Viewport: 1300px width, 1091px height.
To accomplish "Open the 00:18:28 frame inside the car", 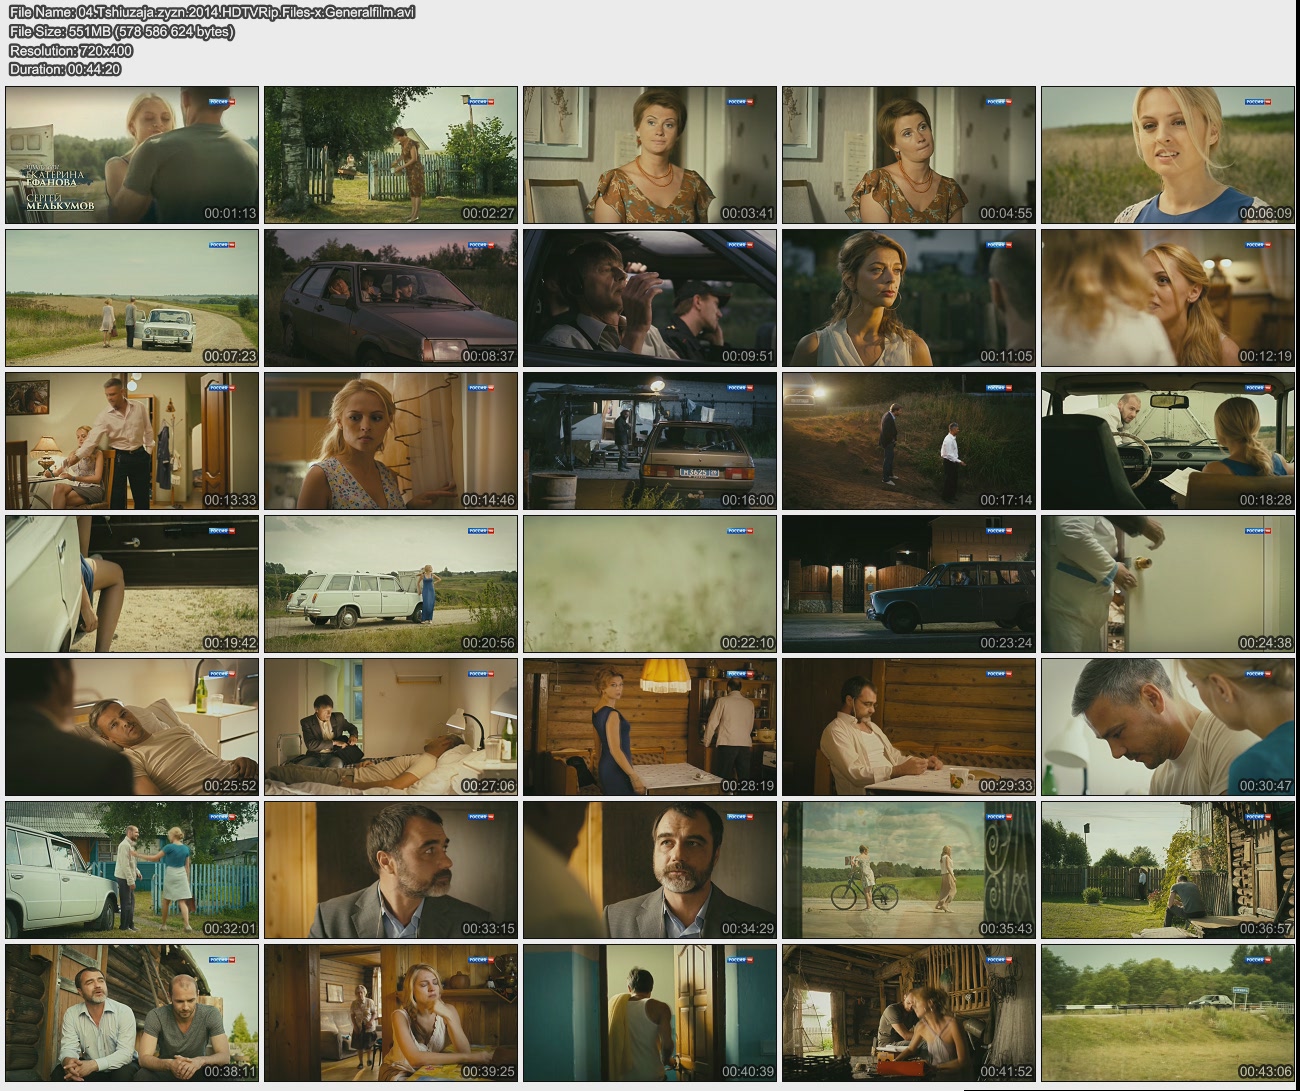I will point(1167,441).
